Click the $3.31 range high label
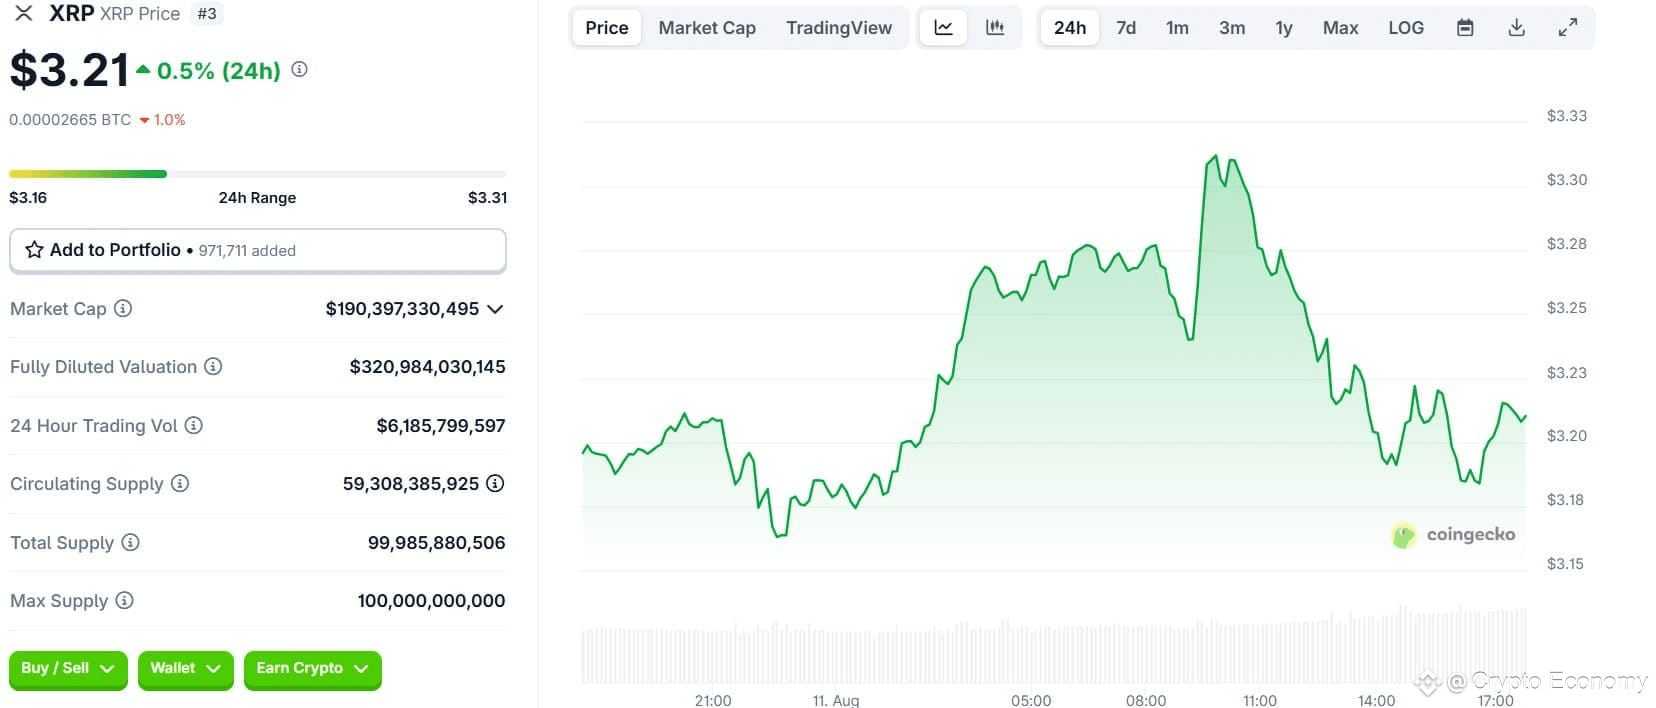This screenshot has width=1656, height=708. click(x=487, y=197)
